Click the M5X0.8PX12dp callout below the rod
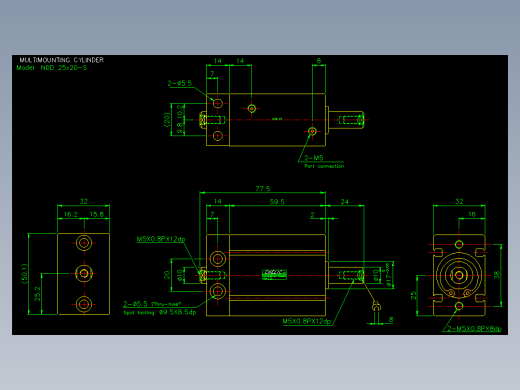Screen dimensions: 520x390 coord(307,321)
